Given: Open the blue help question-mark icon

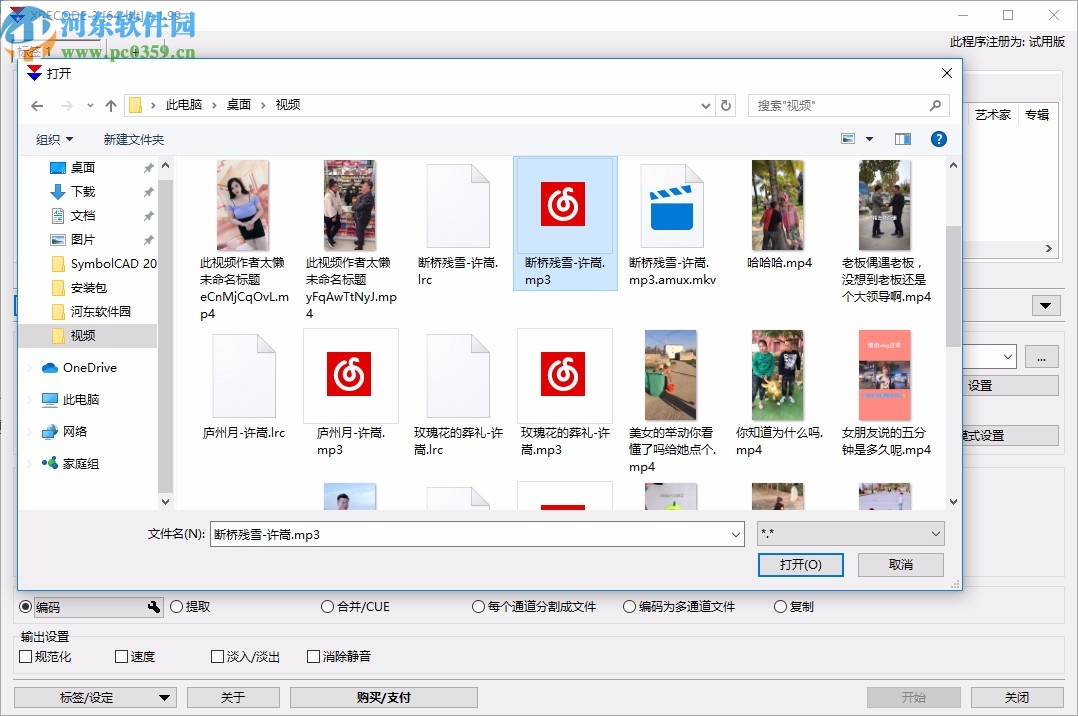Looking at the screenshot, I should coord(938,139).
